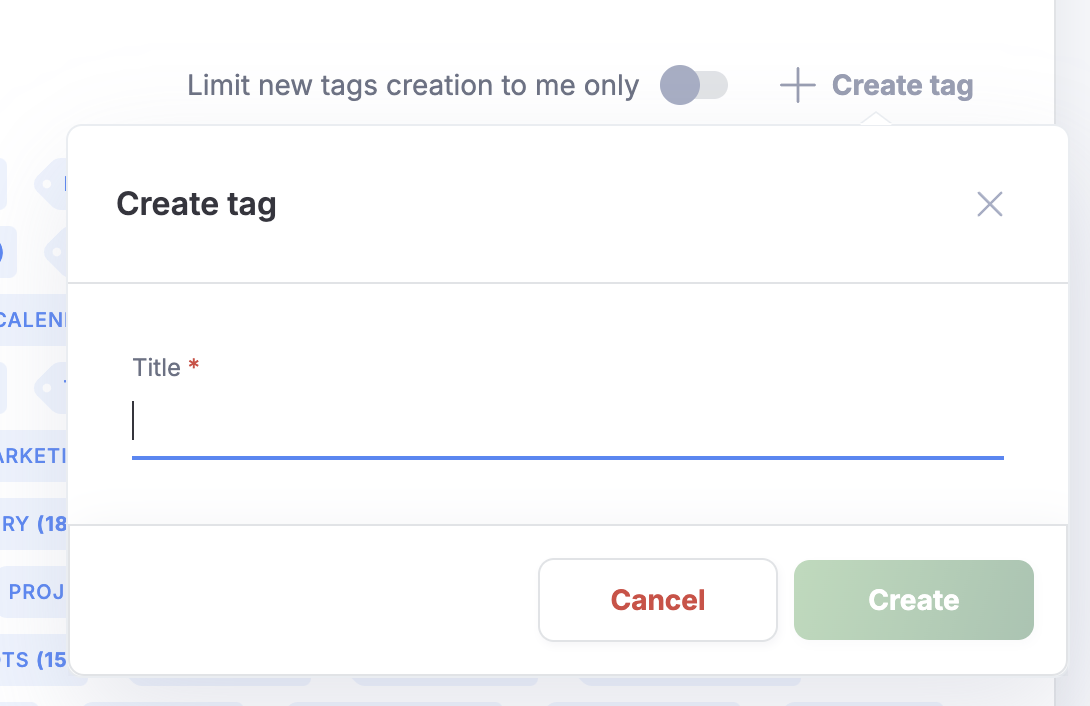Click the Title field label
The image size is (1090, 706).
[x=156, y=367]
